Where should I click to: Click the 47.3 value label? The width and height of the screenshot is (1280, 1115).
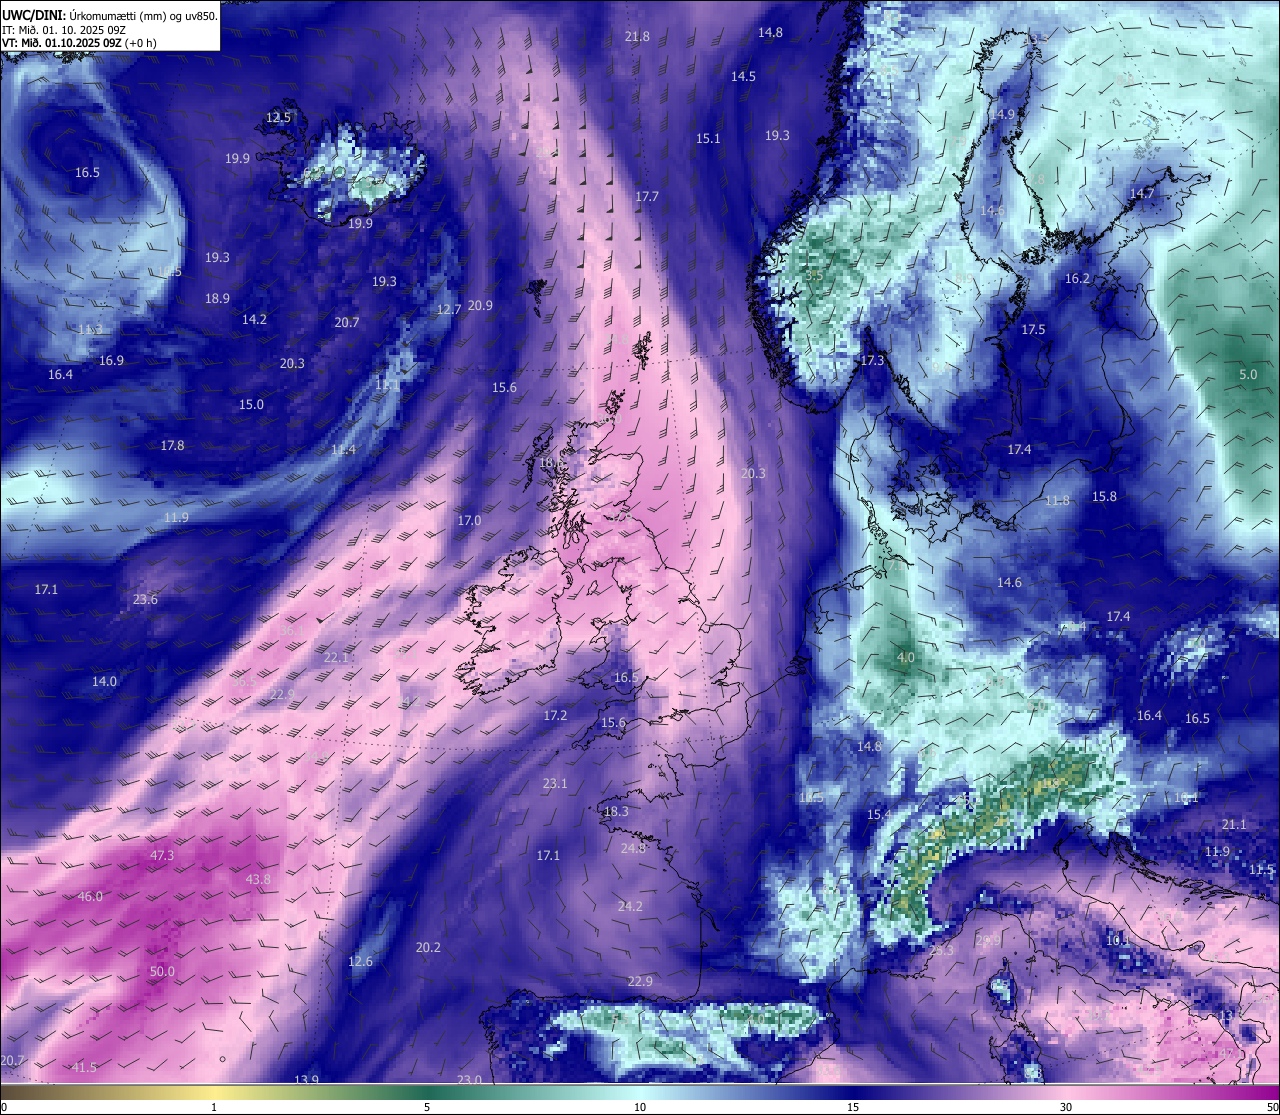tap(161, 856)
